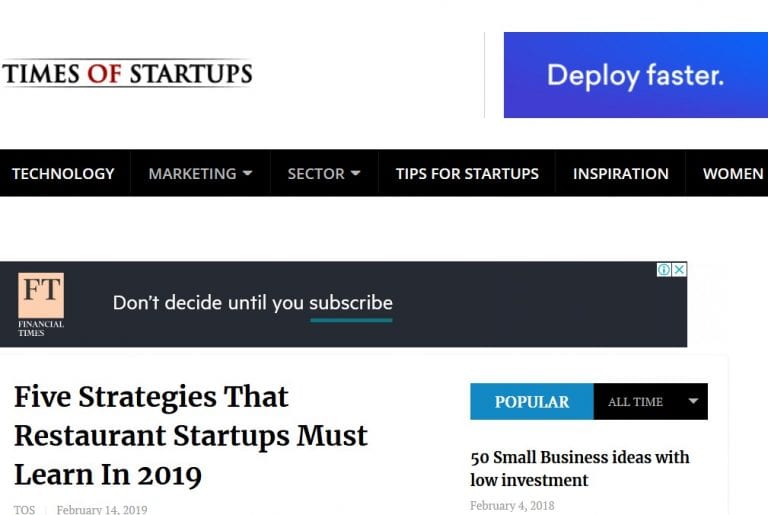Expand the Sector dropdown menu
This screenshot has height=515, width=768.
(324, 173)
